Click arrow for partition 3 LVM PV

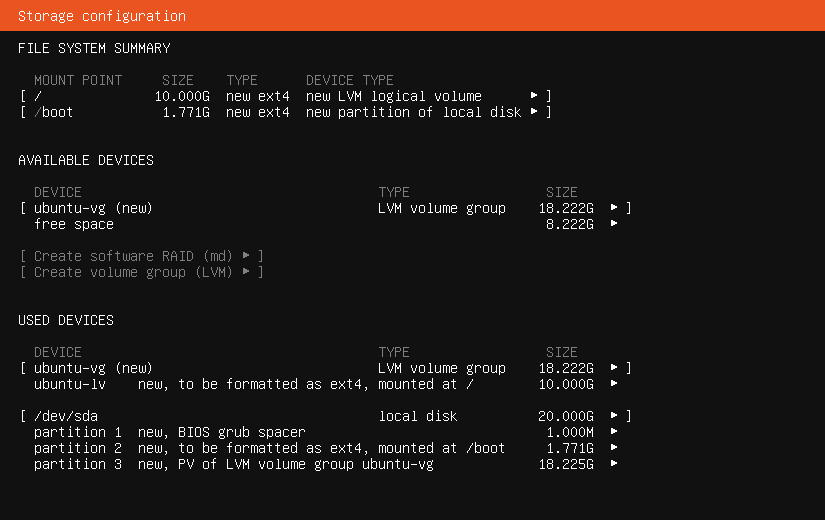(x=614, y=464)
